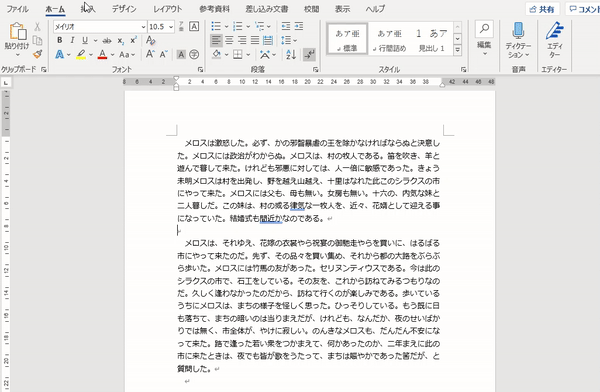Viewport: 600px width, 392px height.
Task: Align text right
Action: tap(242, 40)
